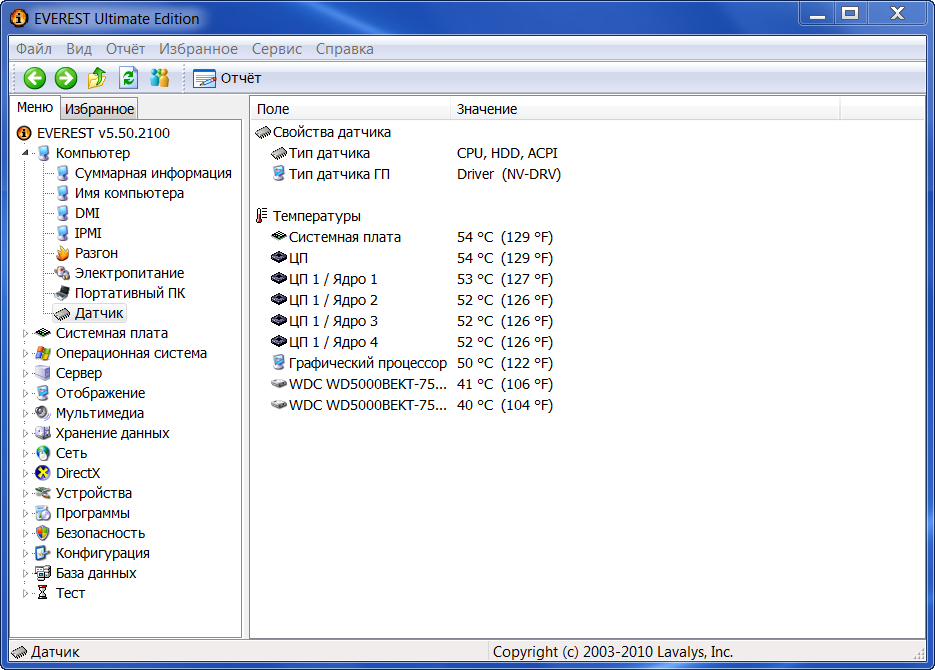Viewport: 935px width, 670px height.
Task: Click the Значение column header
Action: (645, 109)
